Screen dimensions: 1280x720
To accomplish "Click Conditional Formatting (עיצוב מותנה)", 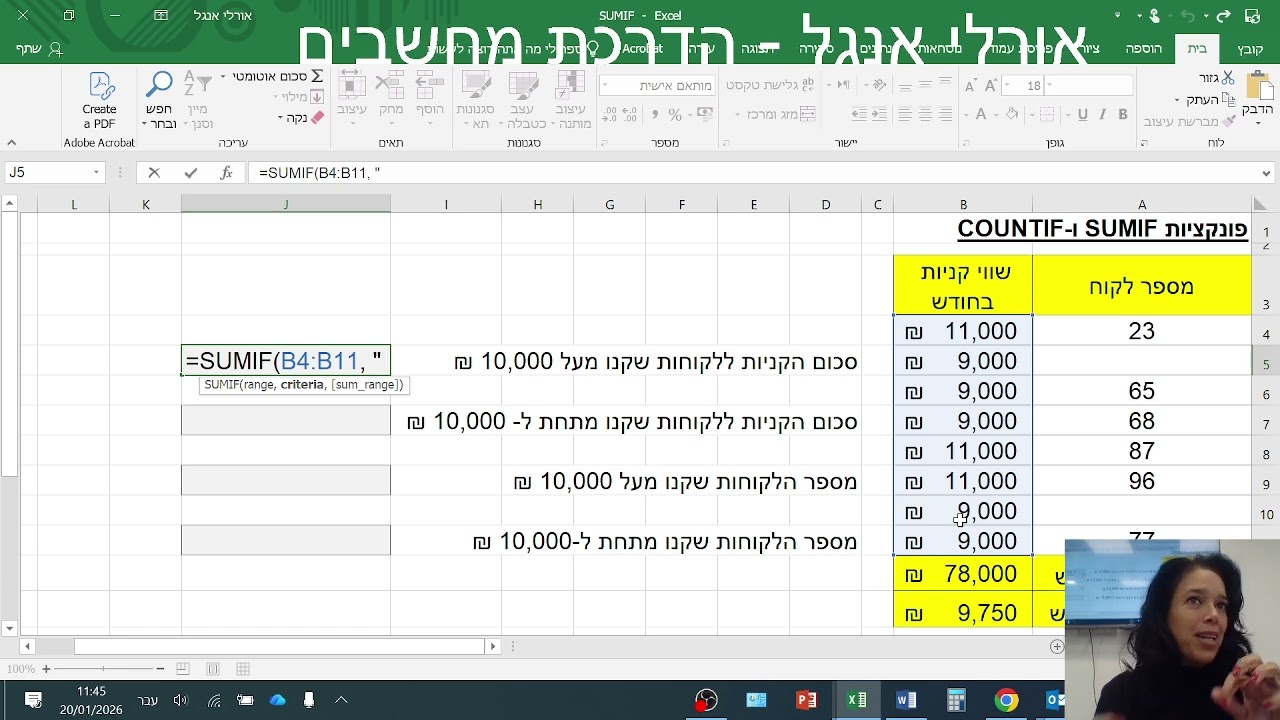I will pyautogui.click(x=571, y=100).
